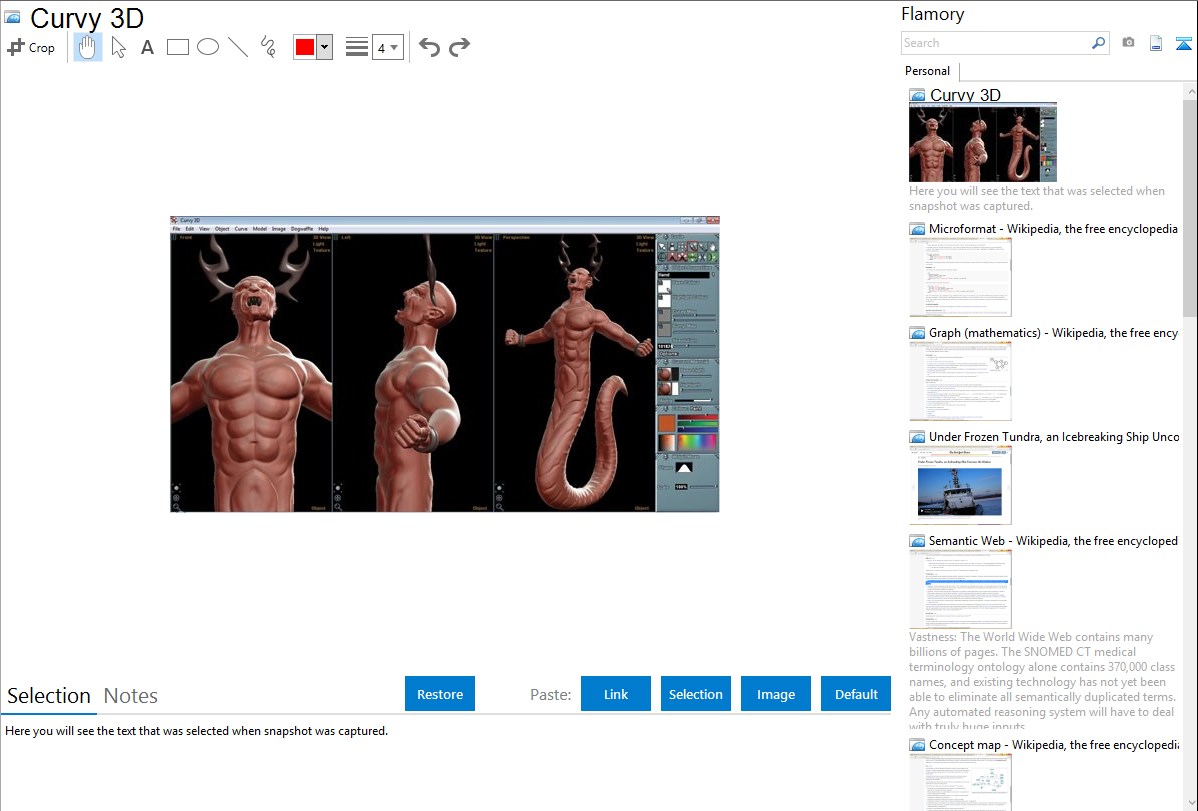The image size is (1198, 811).
Task: Pick the ellipse shape tool
Action: (x=208, y=47)
